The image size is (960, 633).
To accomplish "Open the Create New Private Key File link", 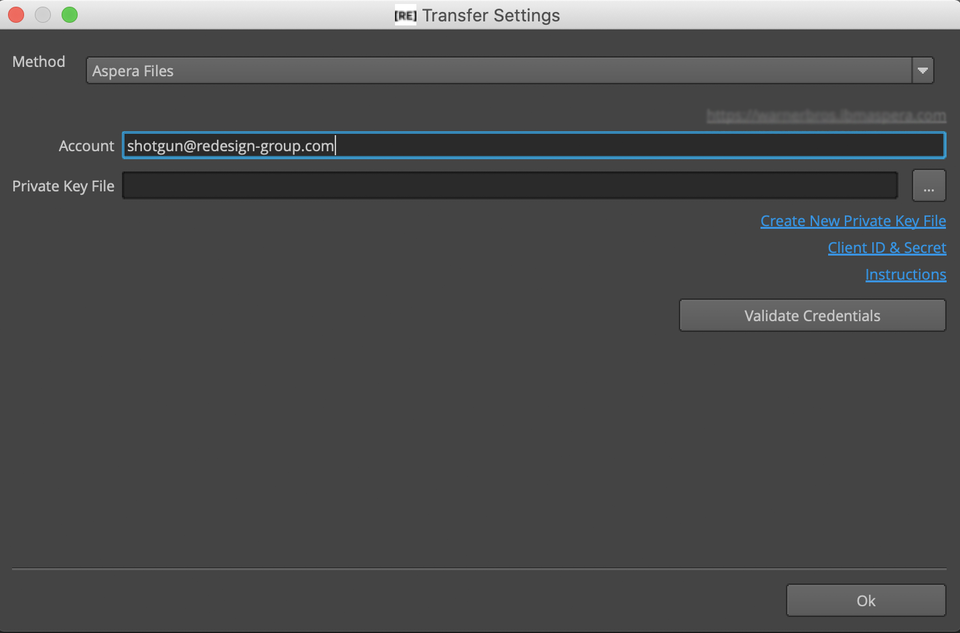I will coord(853,221).
